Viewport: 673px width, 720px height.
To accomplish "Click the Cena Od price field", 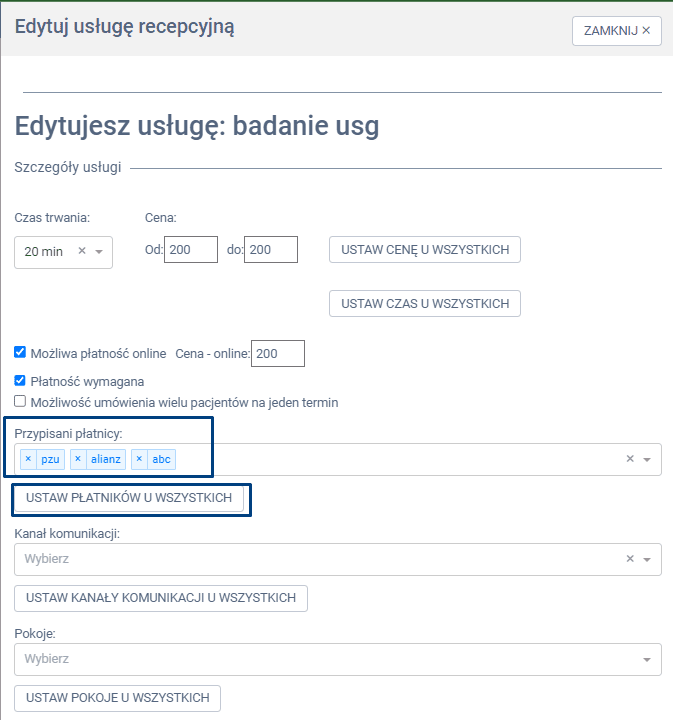I will [x=191, y=249].
